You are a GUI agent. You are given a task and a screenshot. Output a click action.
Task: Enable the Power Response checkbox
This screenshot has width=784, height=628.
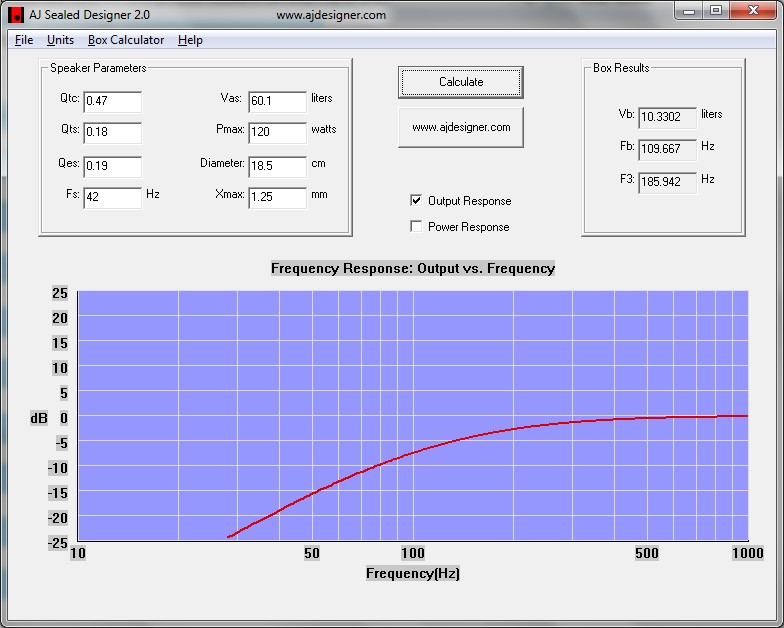pos(416,227)
